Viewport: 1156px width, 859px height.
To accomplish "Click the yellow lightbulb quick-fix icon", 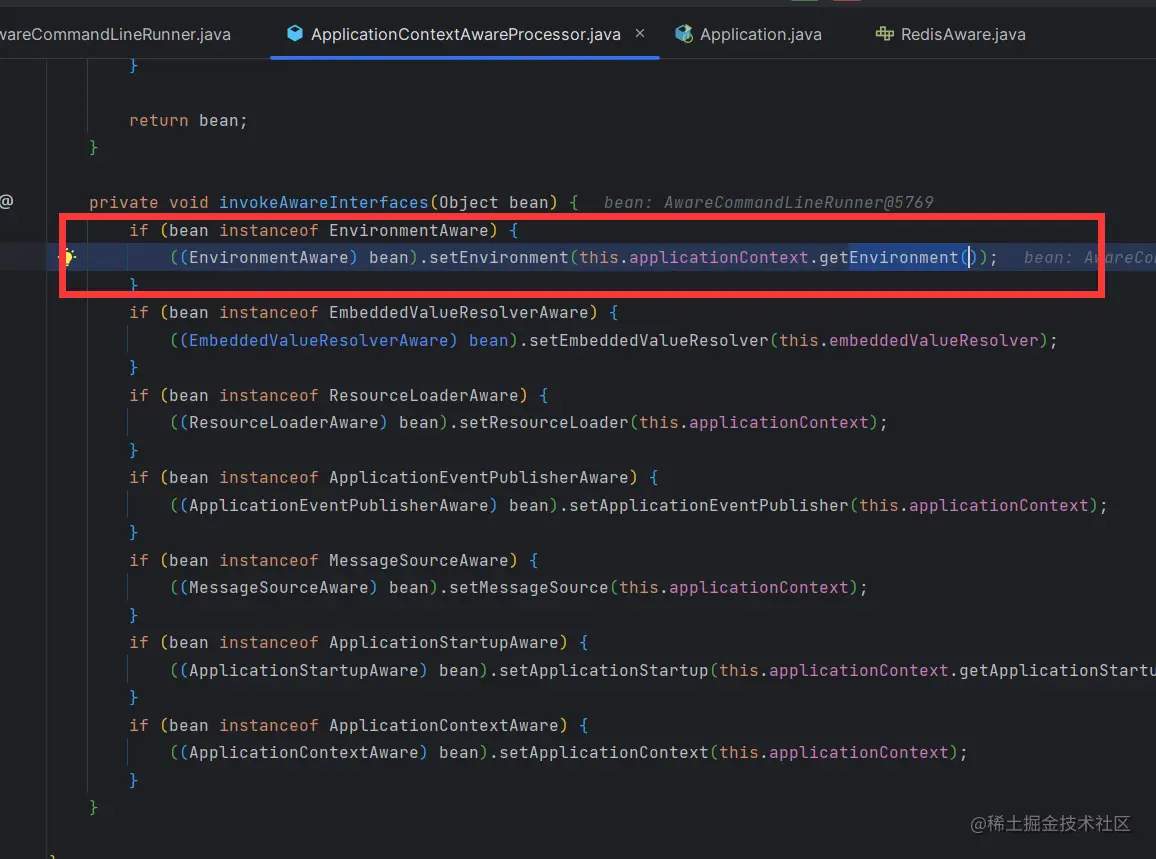I will (67, 257).
